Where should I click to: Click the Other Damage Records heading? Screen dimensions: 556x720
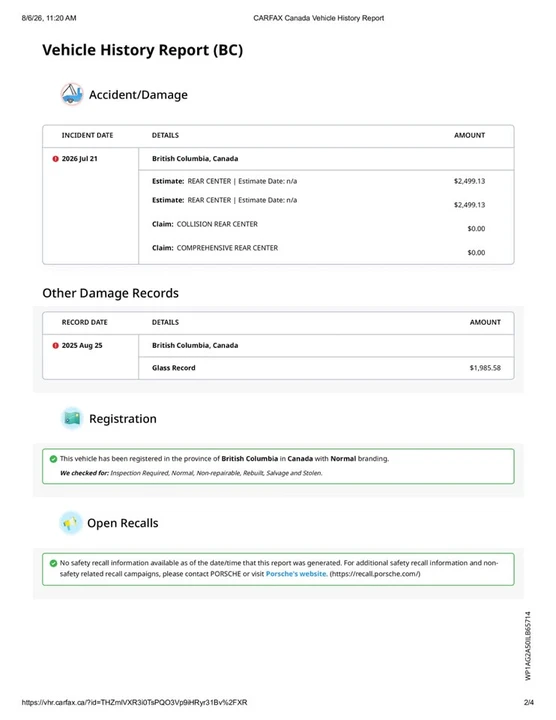click(110, 293)
